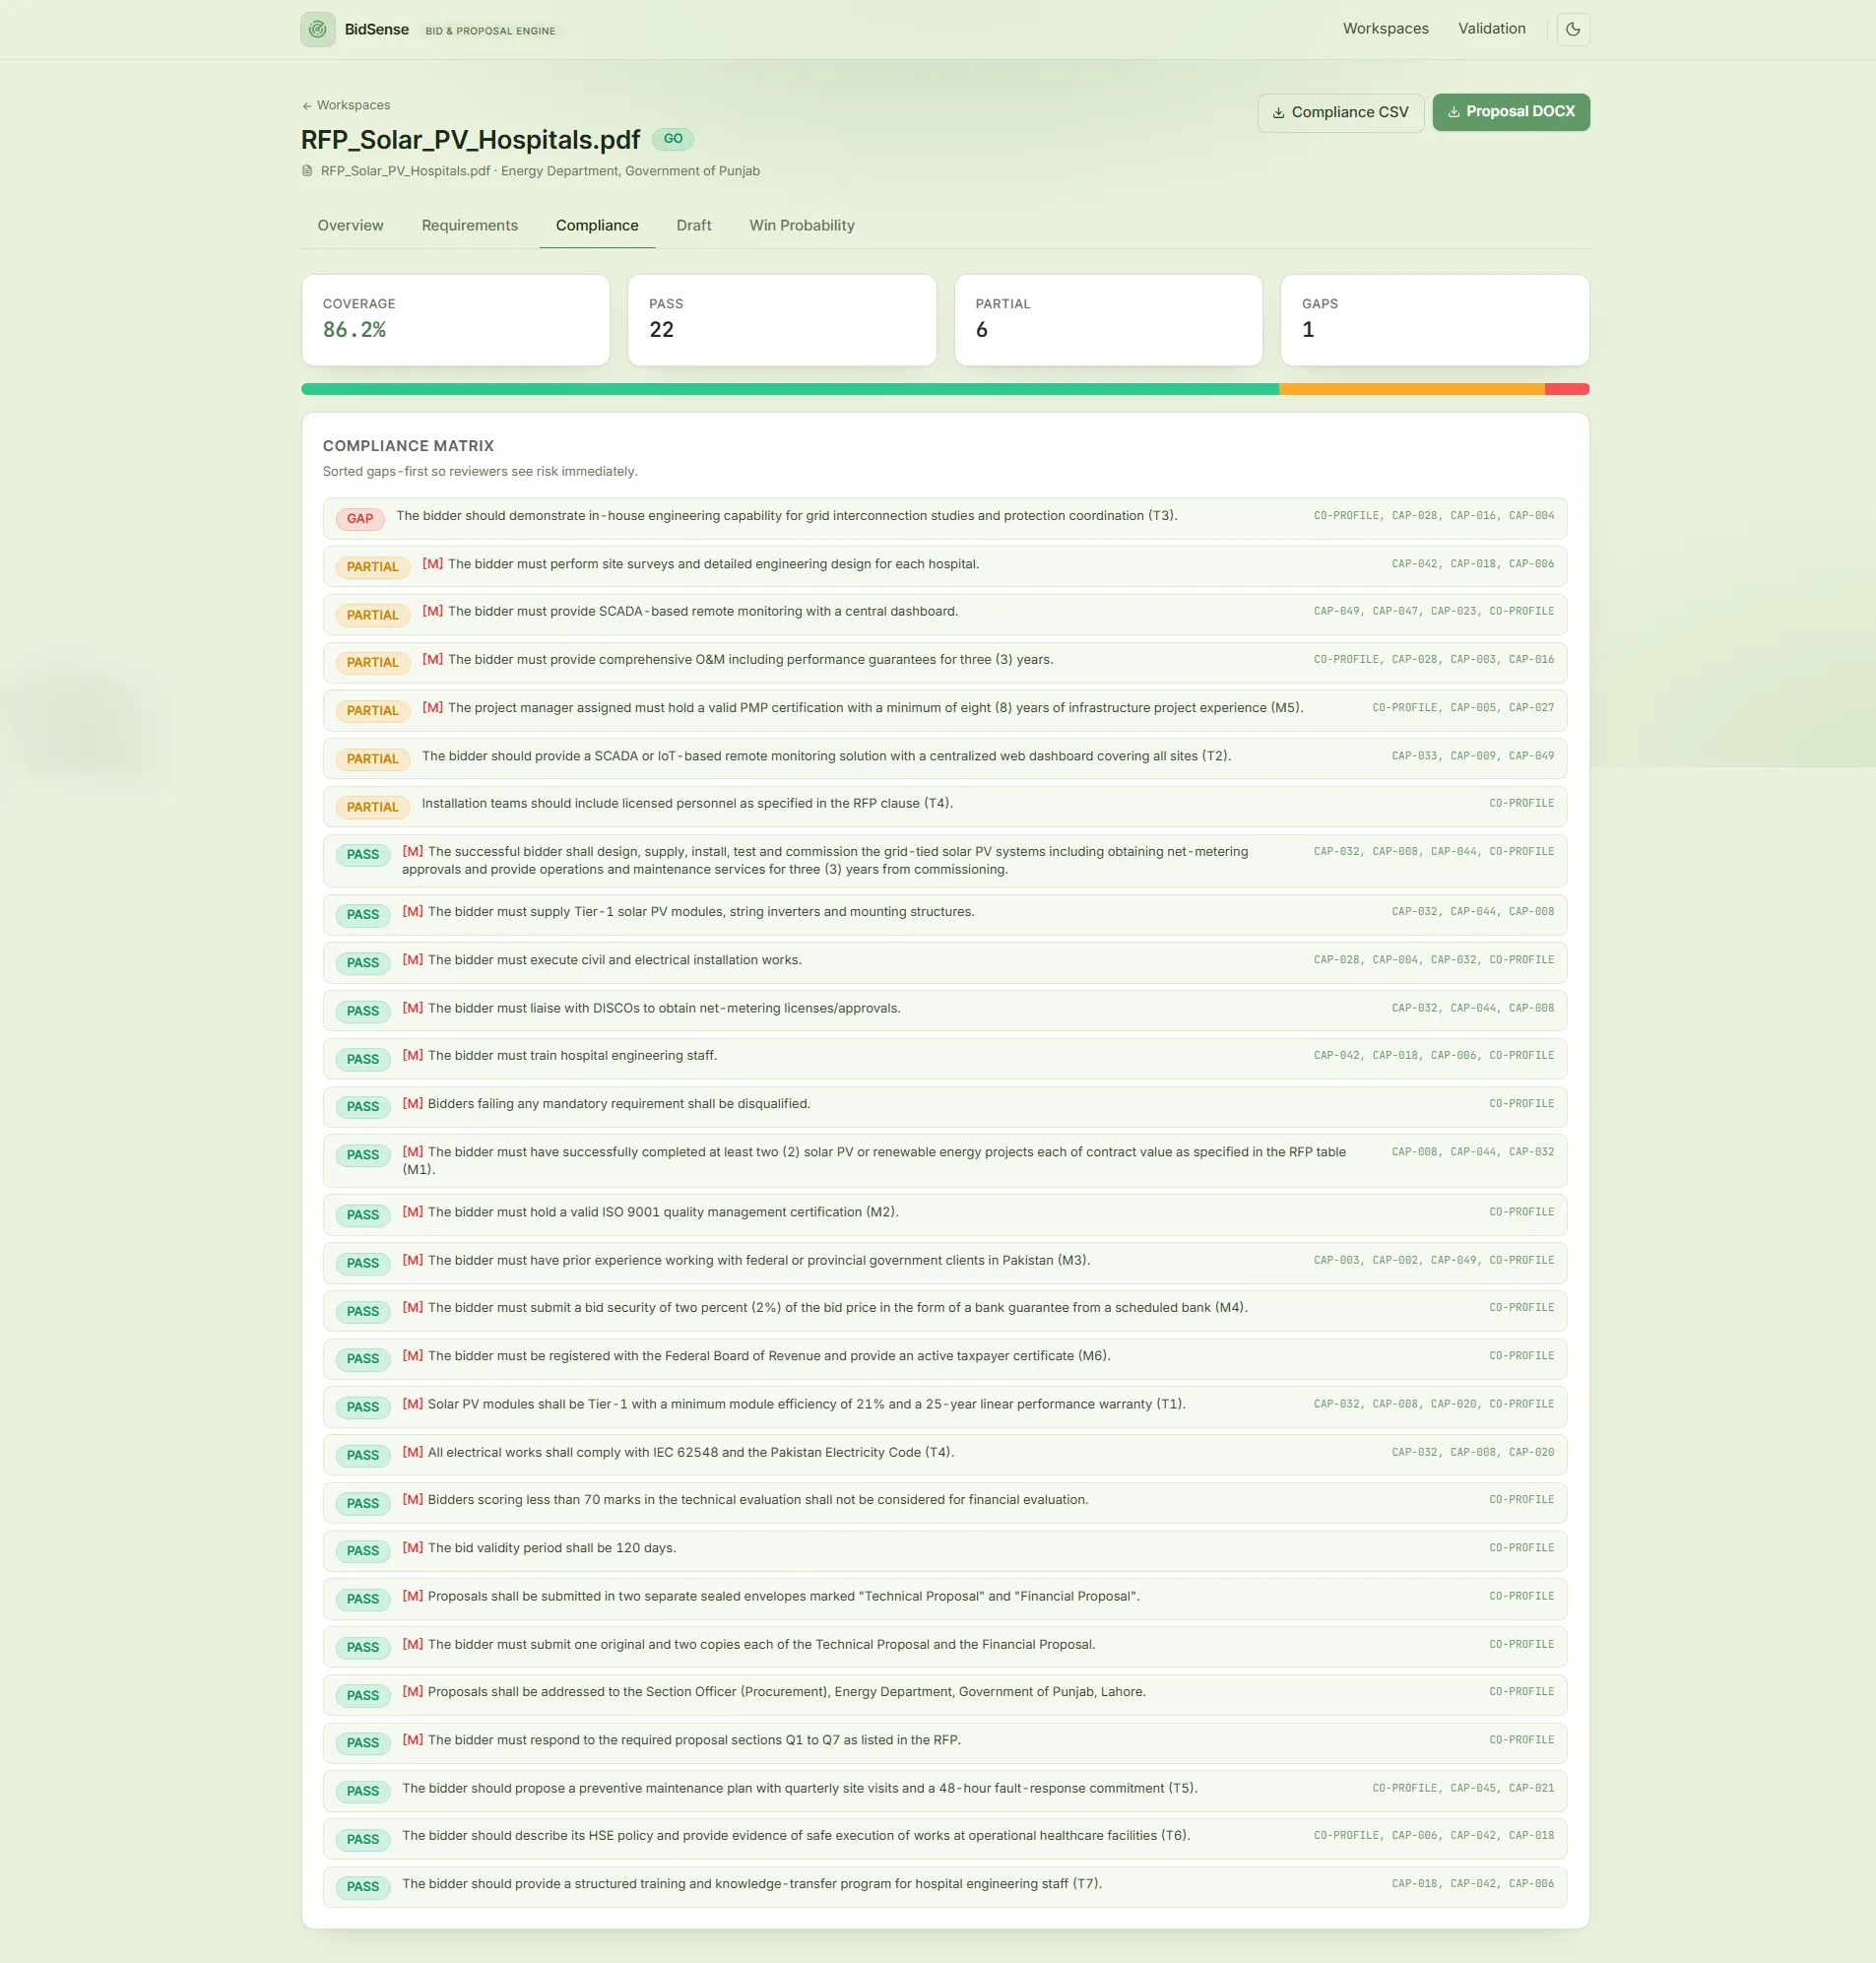Click capability references on Tier-1 modules supply row
This screenshot has height=1963, width=1876.
pos(1472,912)
